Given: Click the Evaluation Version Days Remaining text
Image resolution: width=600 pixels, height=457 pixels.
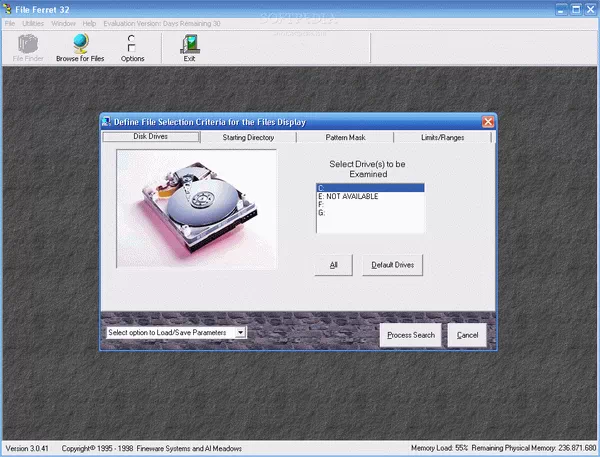Looking at the screenshot, I should 162,24.
